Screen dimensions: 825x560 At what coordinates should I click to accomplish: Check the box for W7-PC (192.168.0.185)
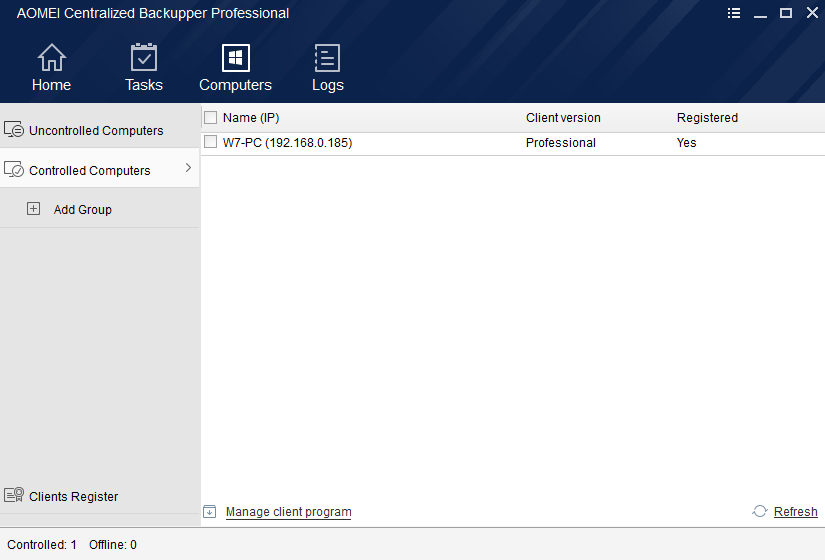[210, 142]
